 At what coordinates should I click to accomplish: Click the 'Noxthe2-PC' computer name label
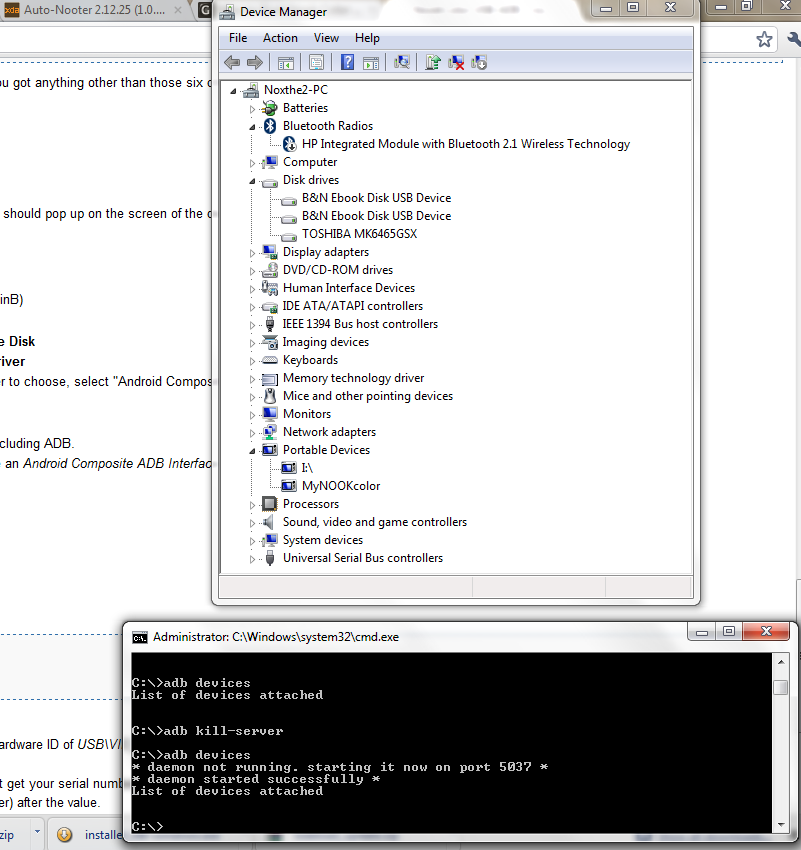[296, 90]
